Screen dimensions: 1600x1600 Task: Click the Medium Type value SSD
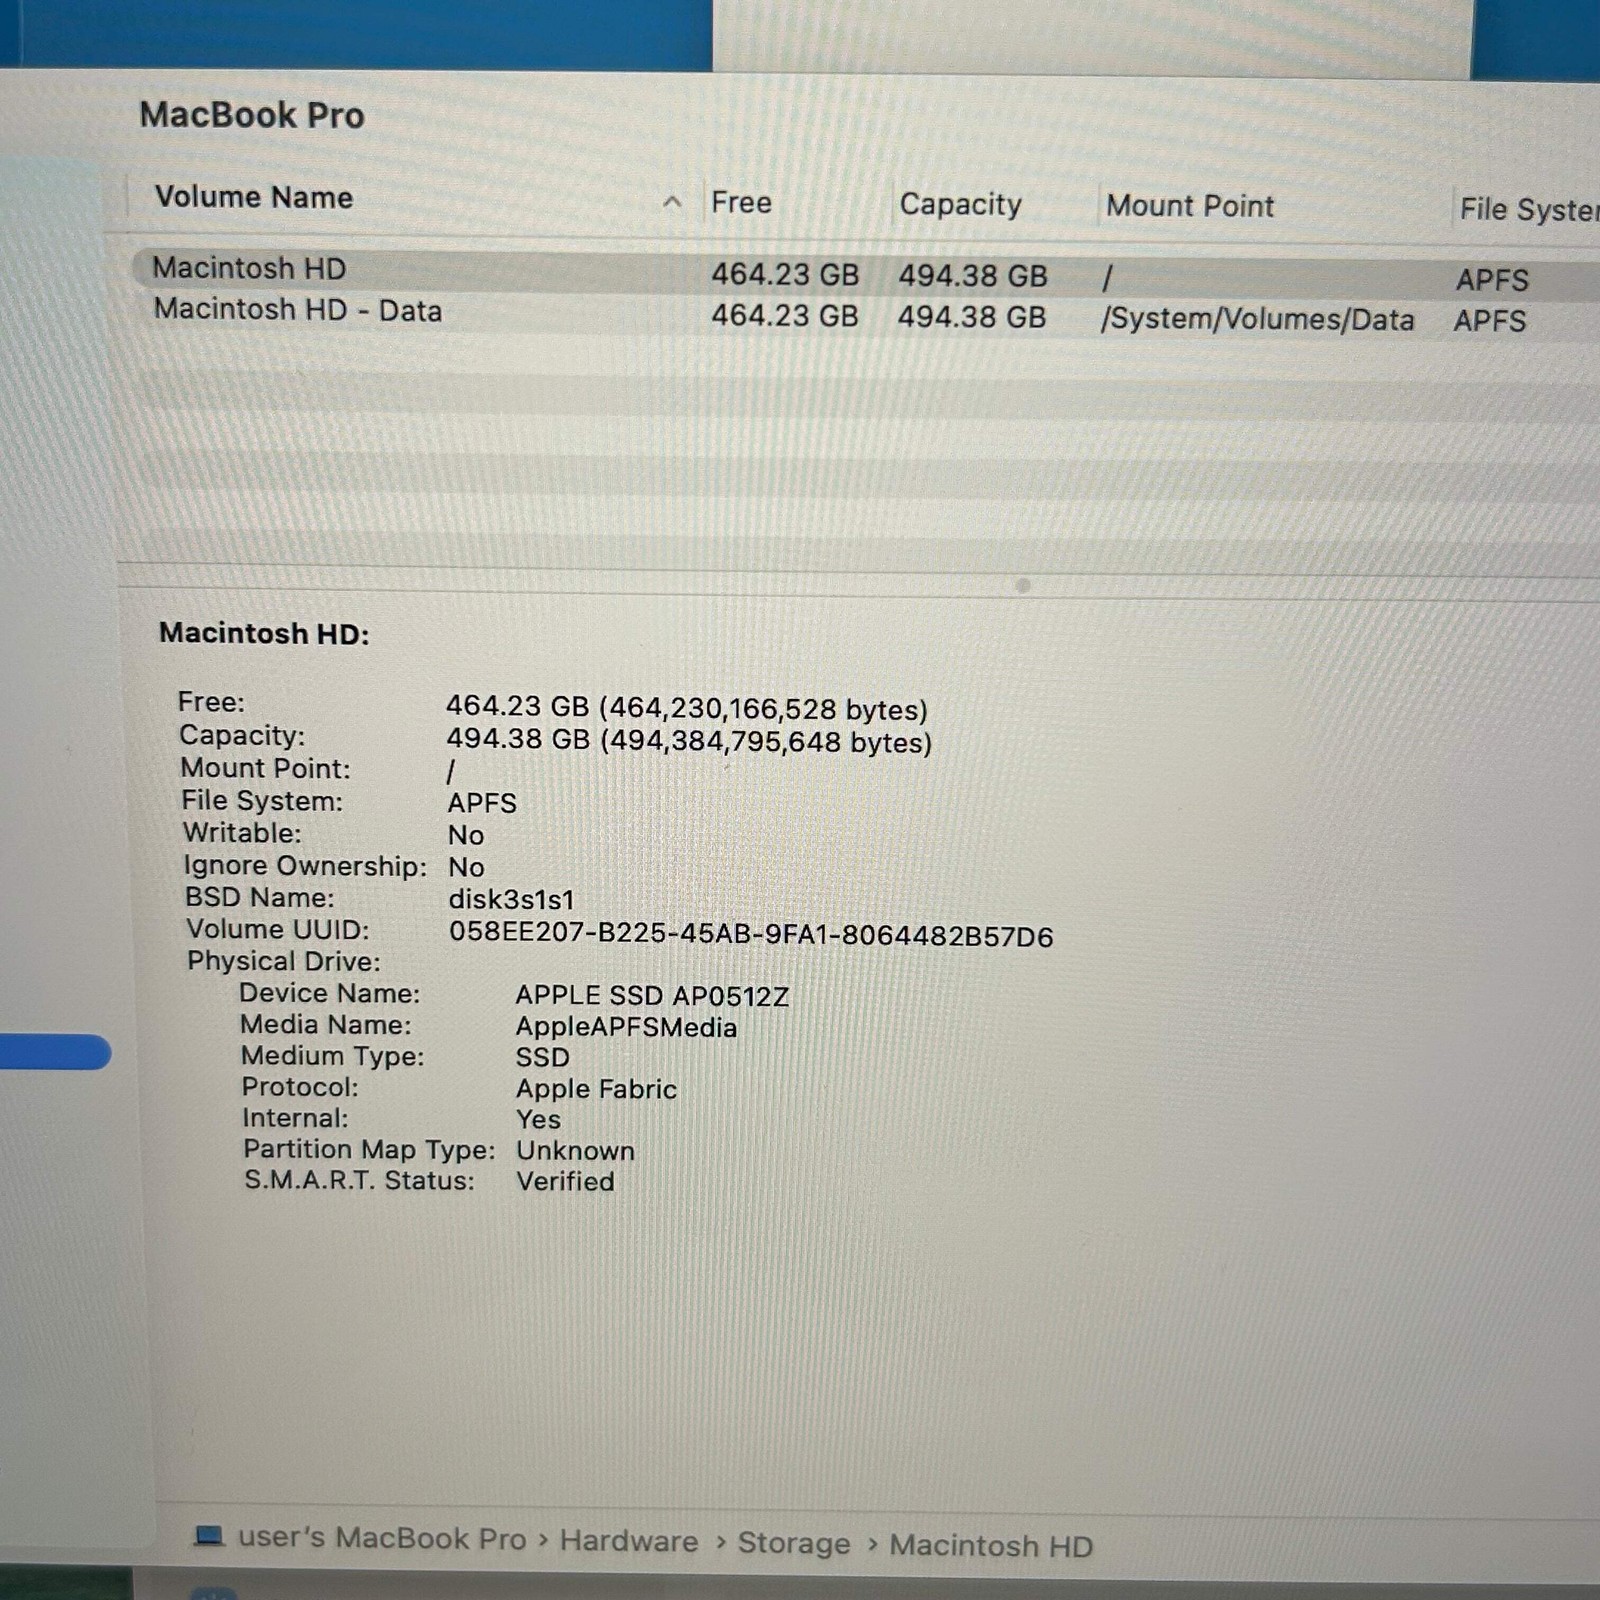pos(542,1057)
